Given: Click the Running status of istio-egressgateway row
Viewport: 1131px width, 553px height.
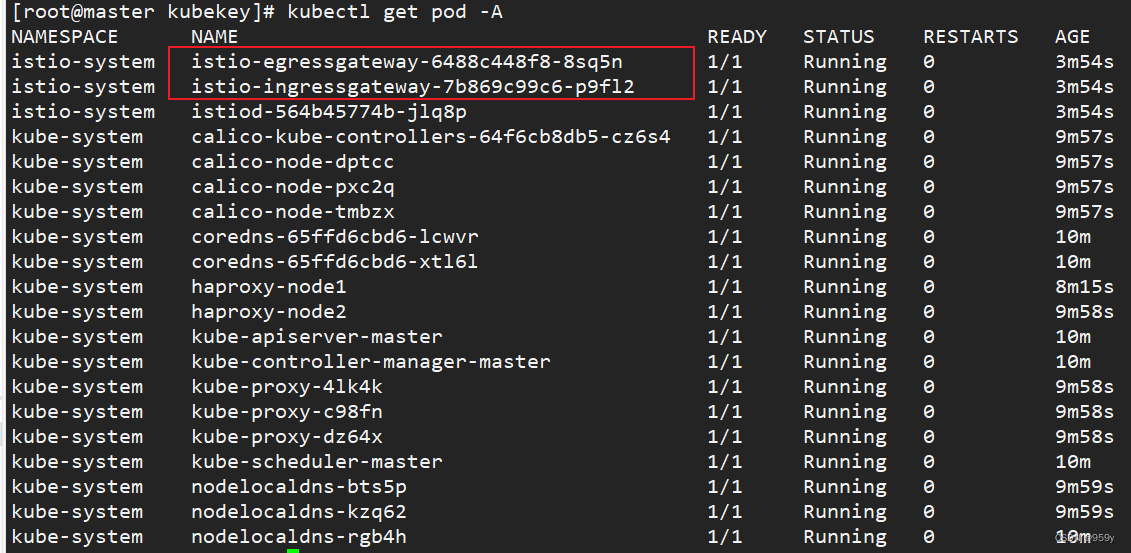Looking at the screenshot, I should click(845, 62).
